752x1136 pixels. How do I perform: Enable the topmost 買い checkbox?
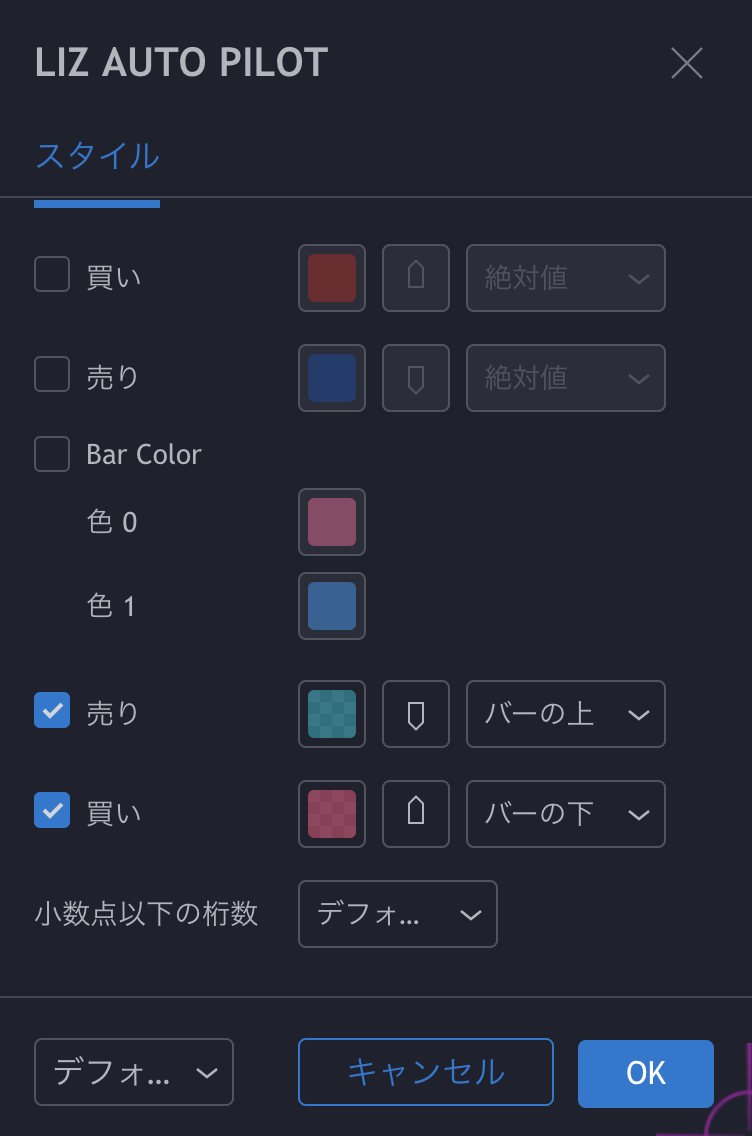pyautogui.click(x=51, y=274)
